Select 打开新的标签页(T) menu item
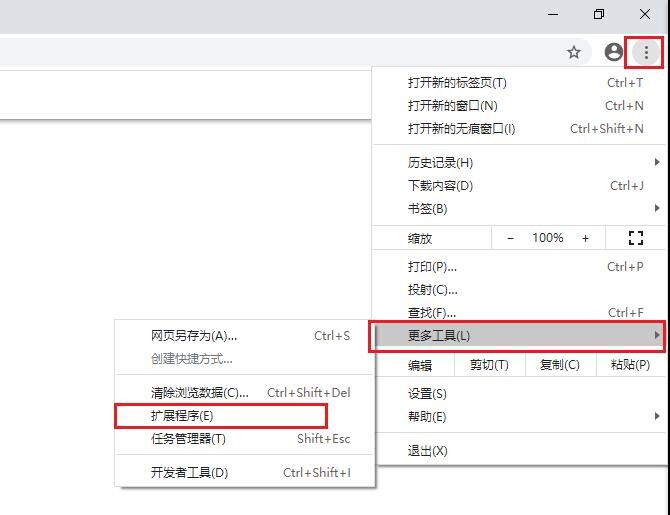 click(x=457, y=82)
